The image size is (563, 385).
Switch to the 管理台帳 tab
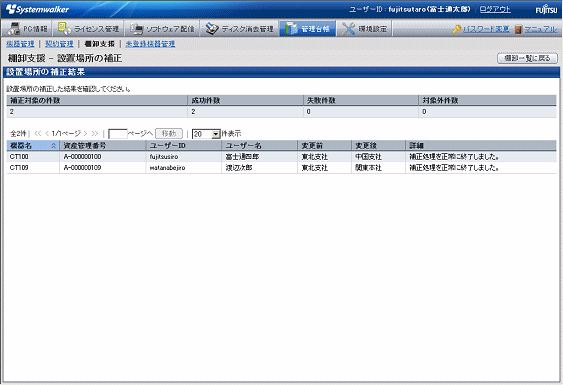(308, 29)
